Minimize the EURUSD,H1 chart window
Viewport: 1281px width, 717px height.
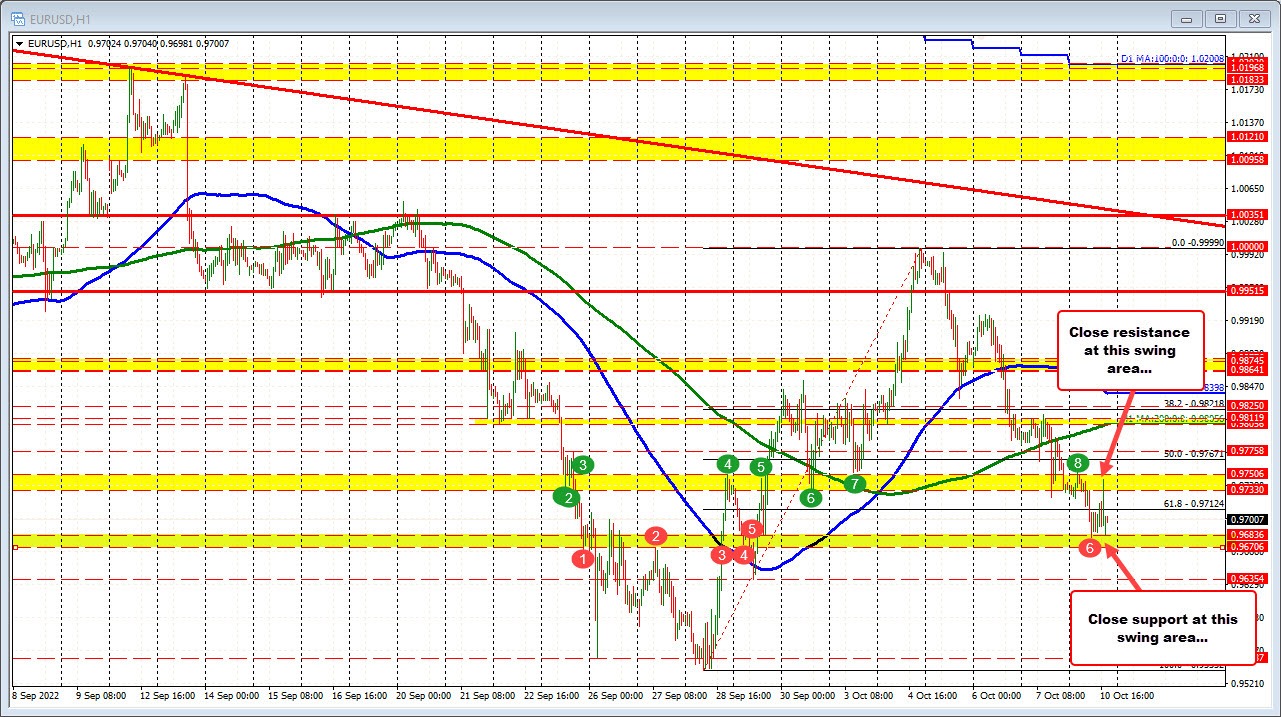point(1185,18)
